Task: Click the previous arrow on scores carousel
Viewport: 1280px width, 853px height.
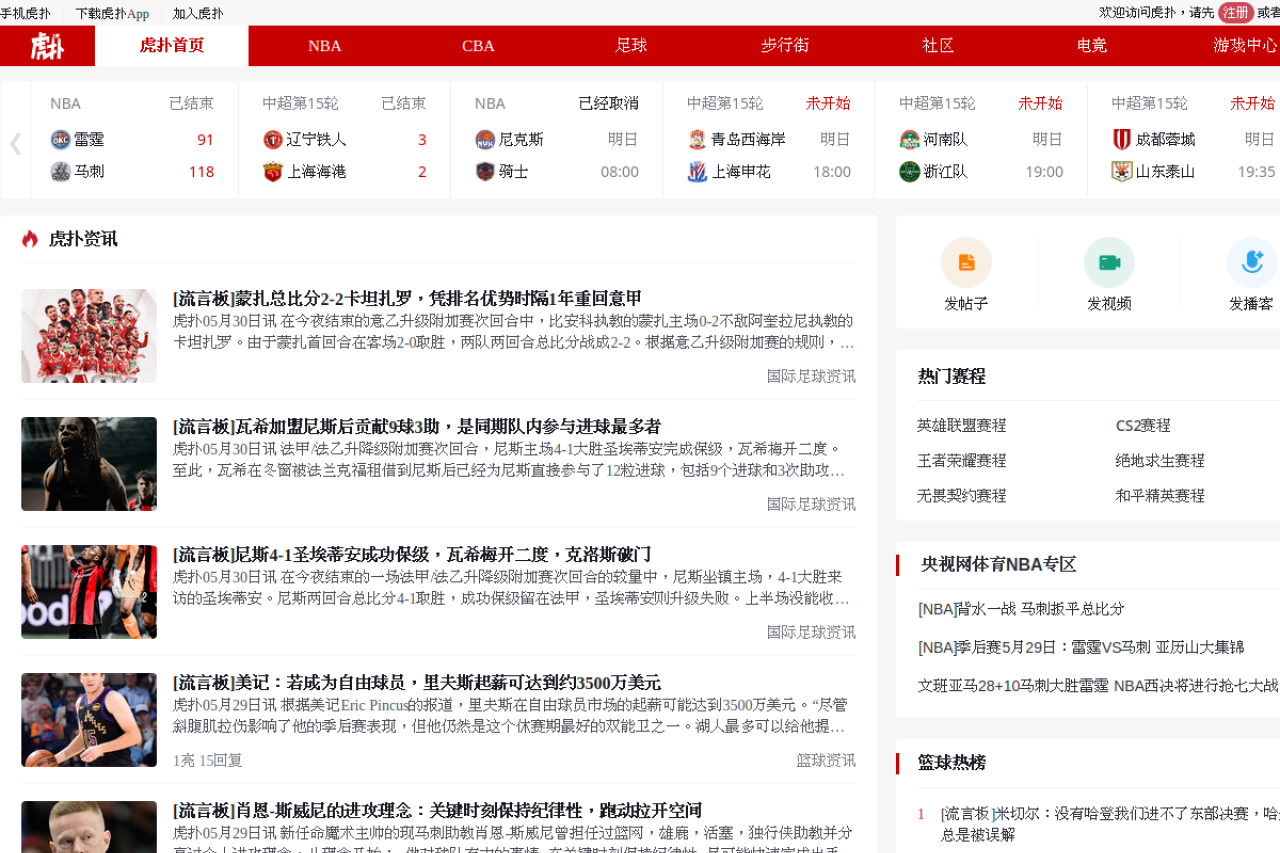Action: 15,143
